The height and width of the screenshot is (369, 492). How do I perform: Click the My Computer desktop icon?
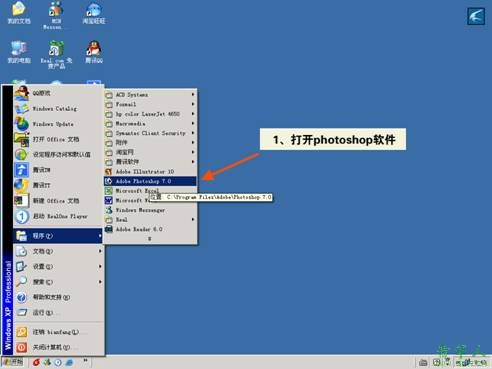[x=19, y=48]
